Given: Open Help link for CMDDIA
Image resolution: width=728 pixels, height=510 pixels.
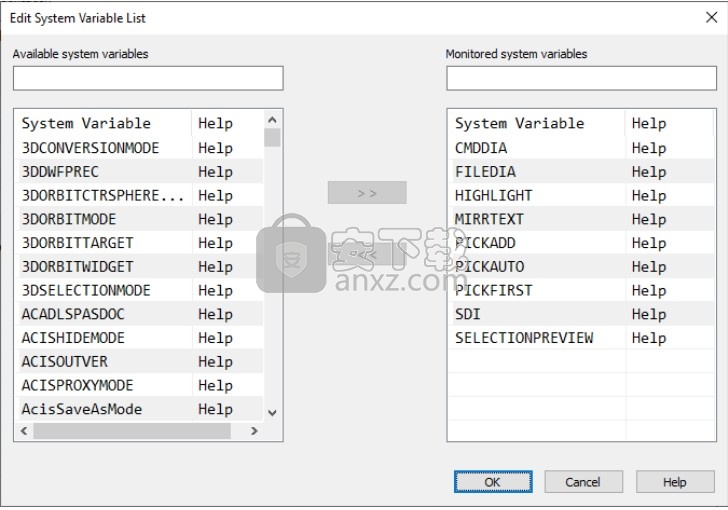Looking at the screenshot, I should click(649, 148).
